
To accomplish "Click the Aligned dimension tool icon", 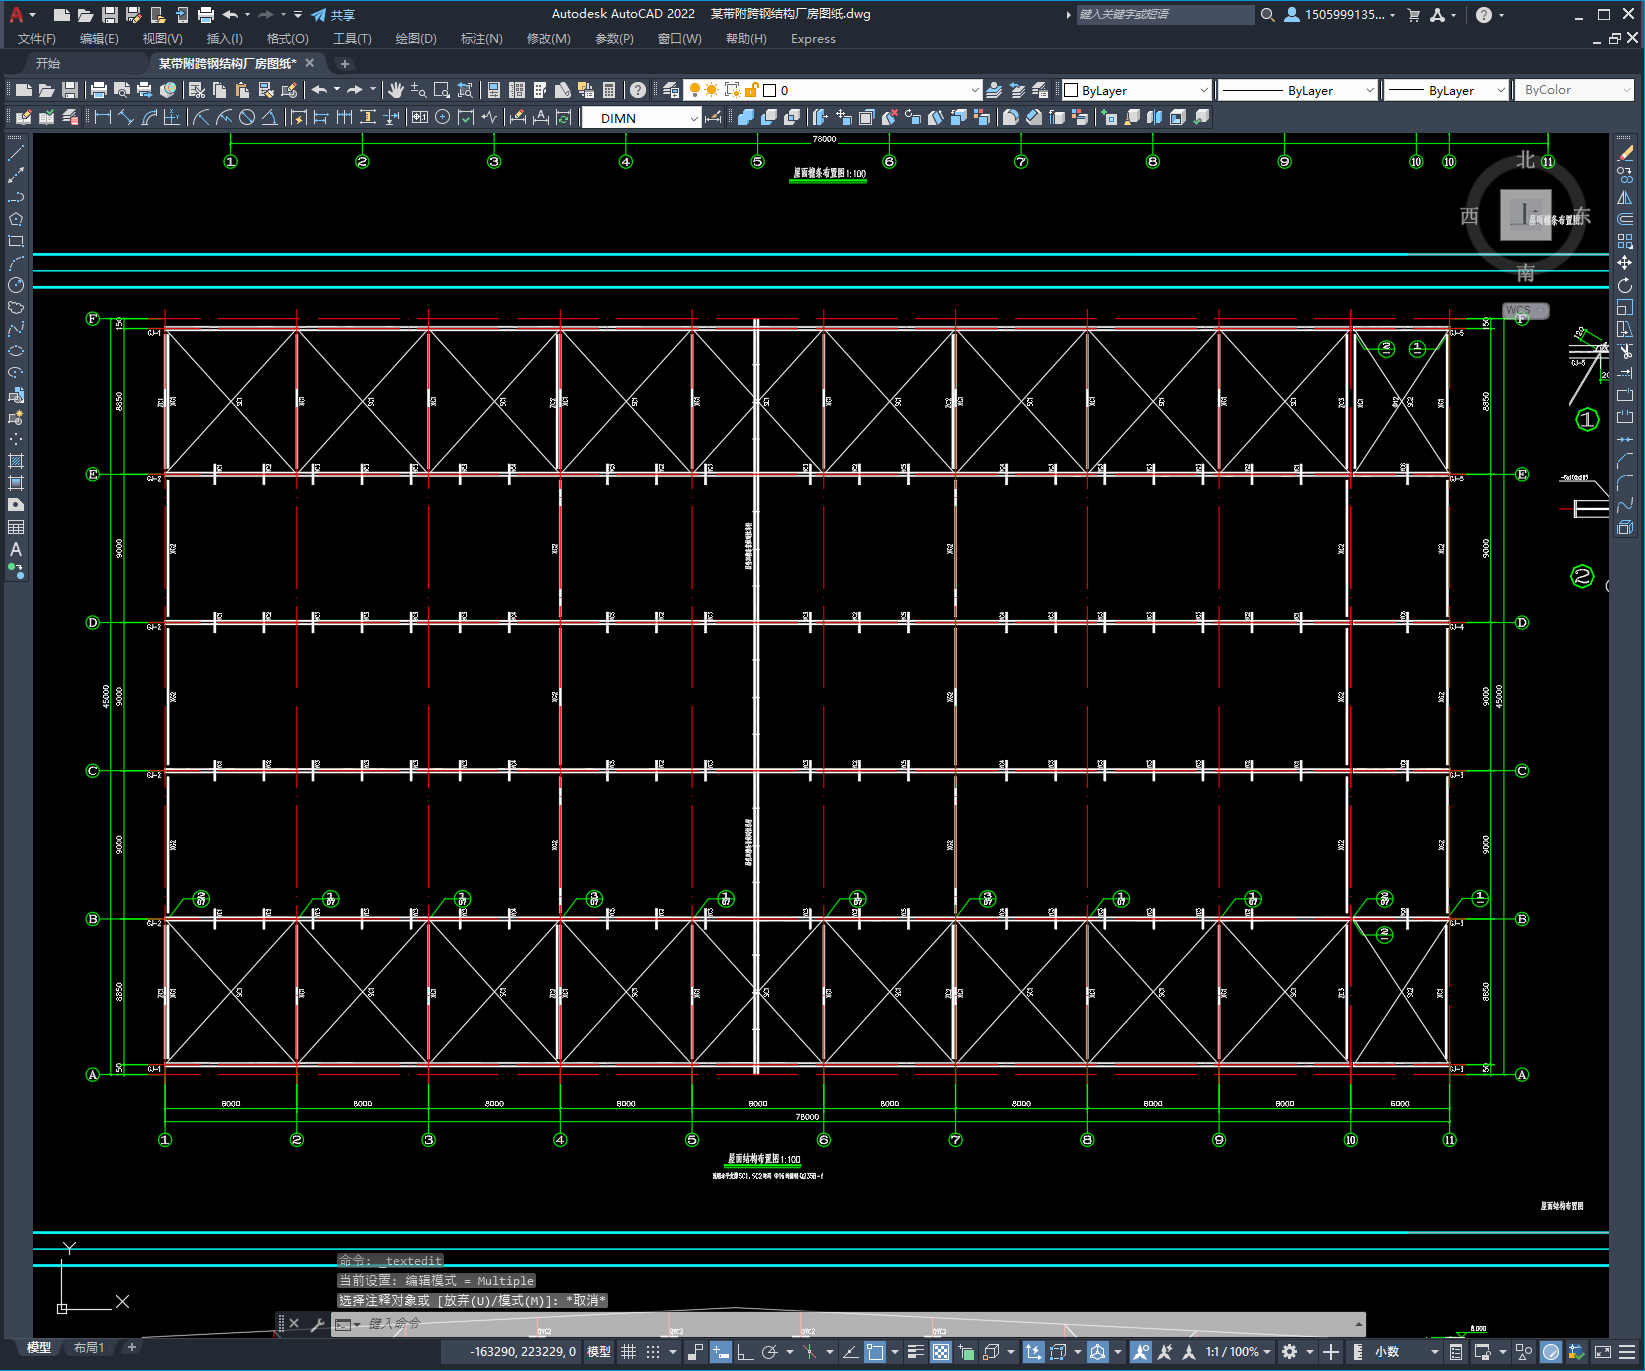I will click(x=126, y=117).
